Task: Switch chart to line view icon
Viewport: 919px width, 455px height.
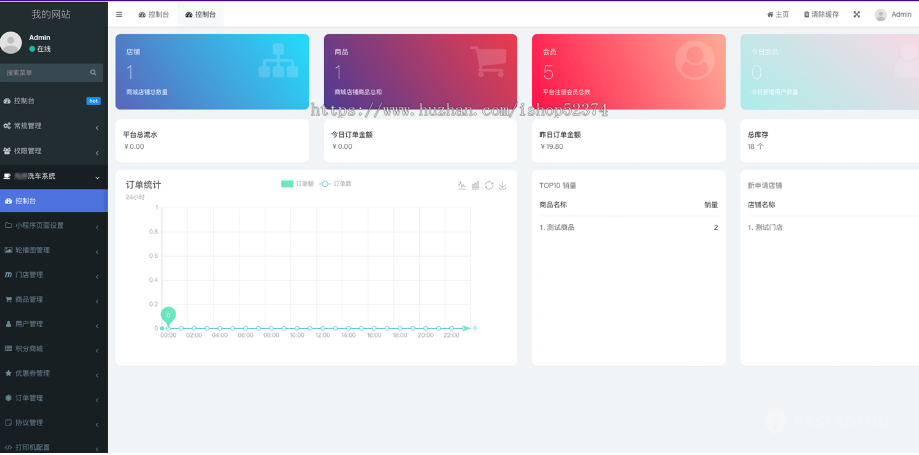Action: tap(461, 185)
